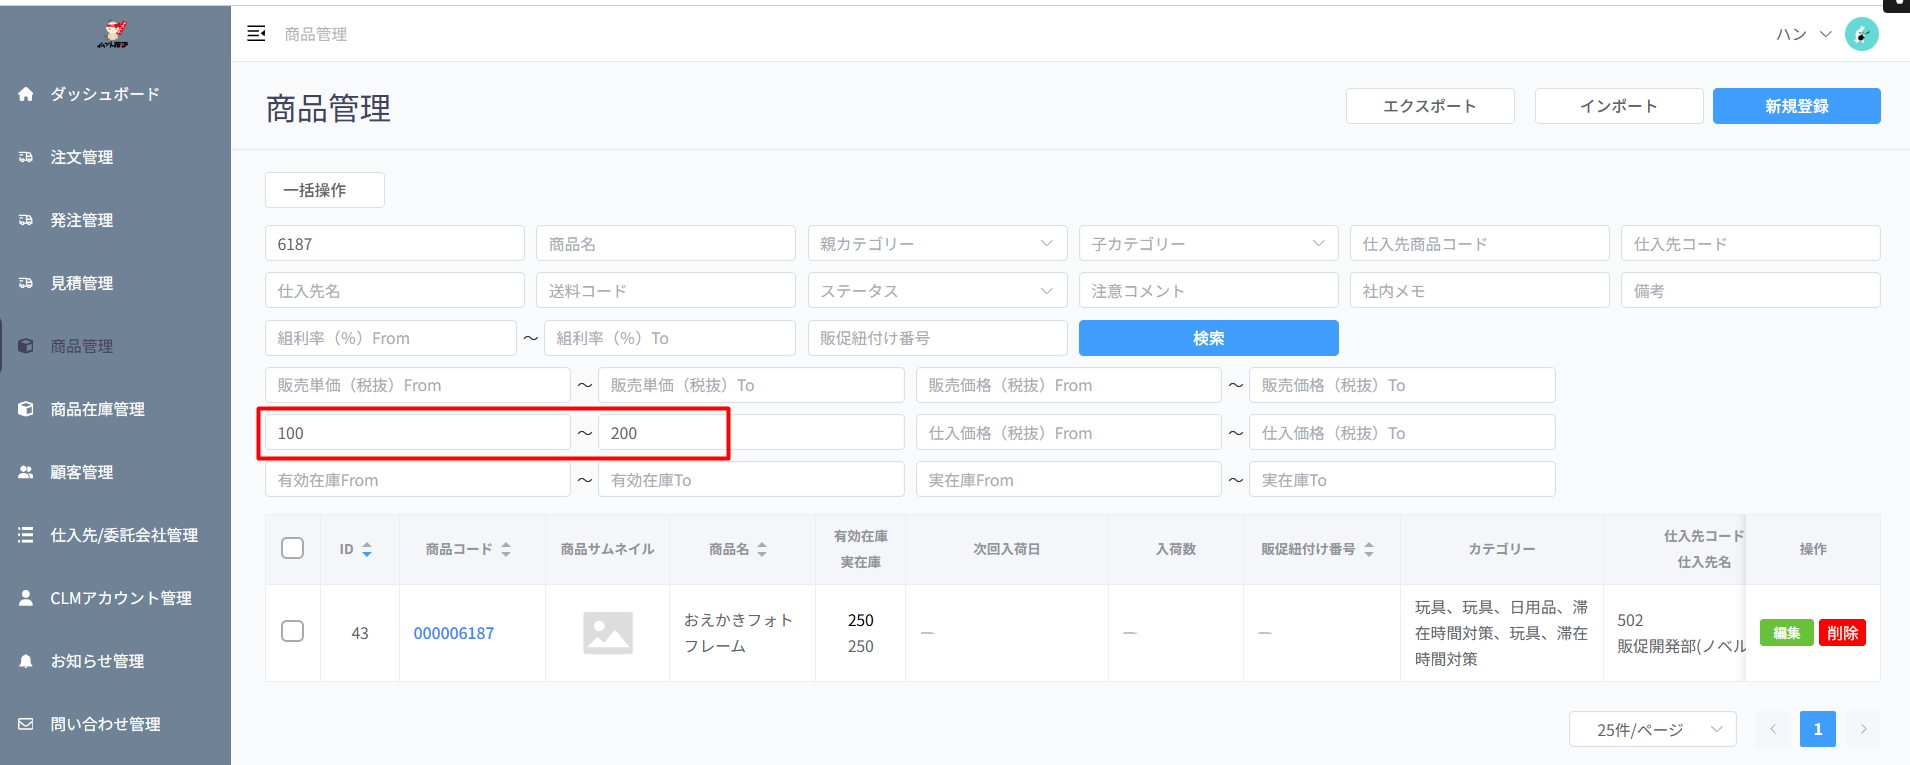1910x765 pixels.
Task: Go to 商品在庫管理 in the sidebar
Action: pos(97,409)
